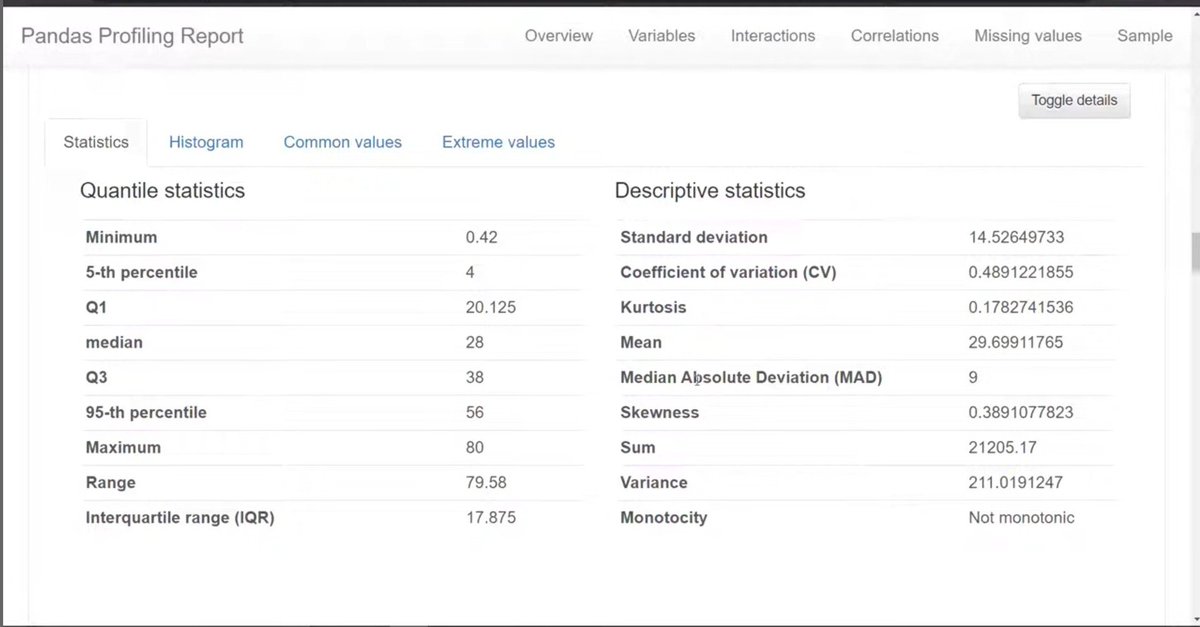The height and width of the screenshot is (627, 1200).
Task: Click the Kurtosis row label
Action: pyautogui.click(x=653, y=307)
